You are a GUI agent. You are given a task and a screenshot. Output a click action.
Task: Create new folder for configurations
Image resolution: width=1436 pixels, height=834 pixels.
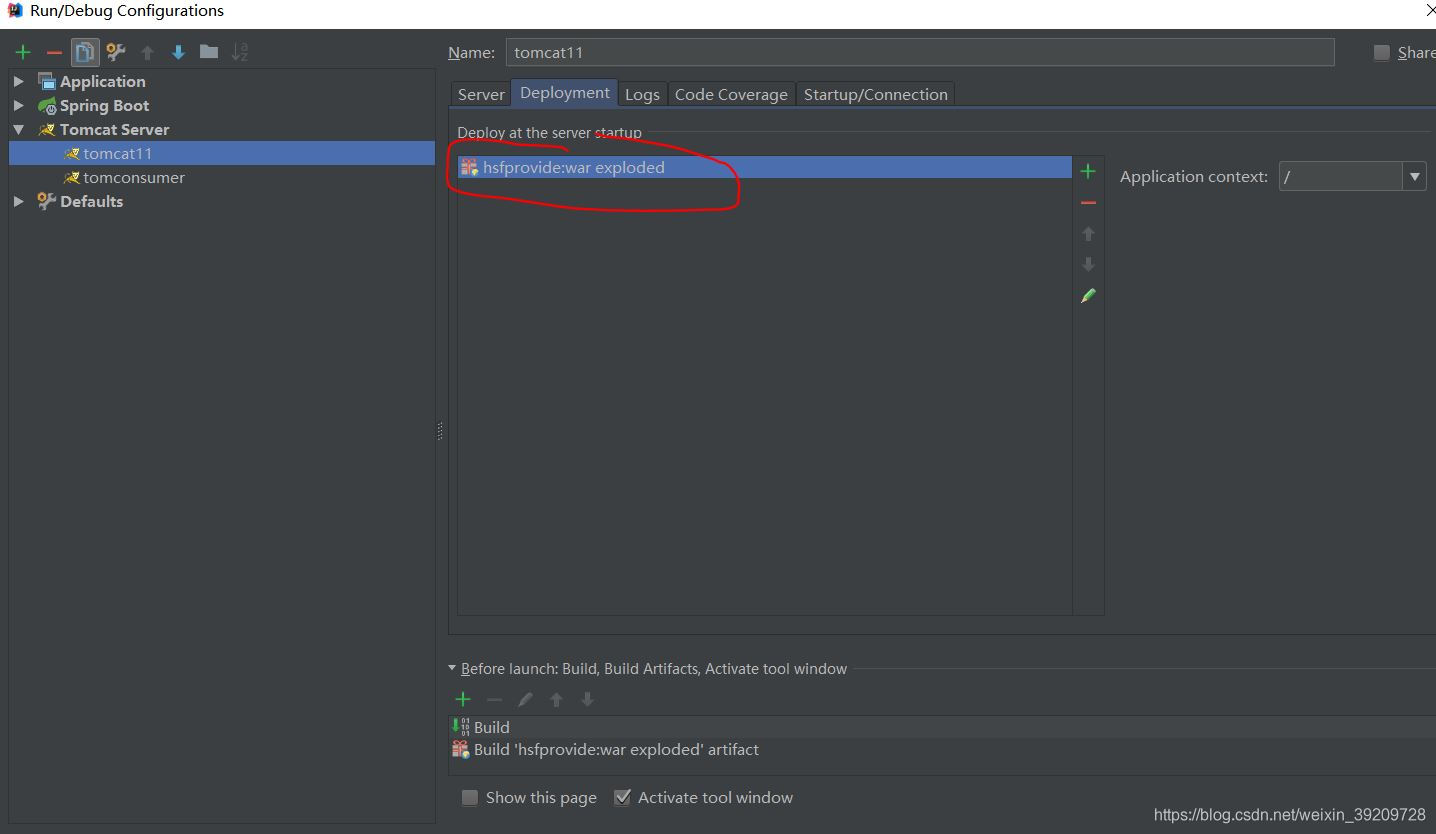coord(209,51)
